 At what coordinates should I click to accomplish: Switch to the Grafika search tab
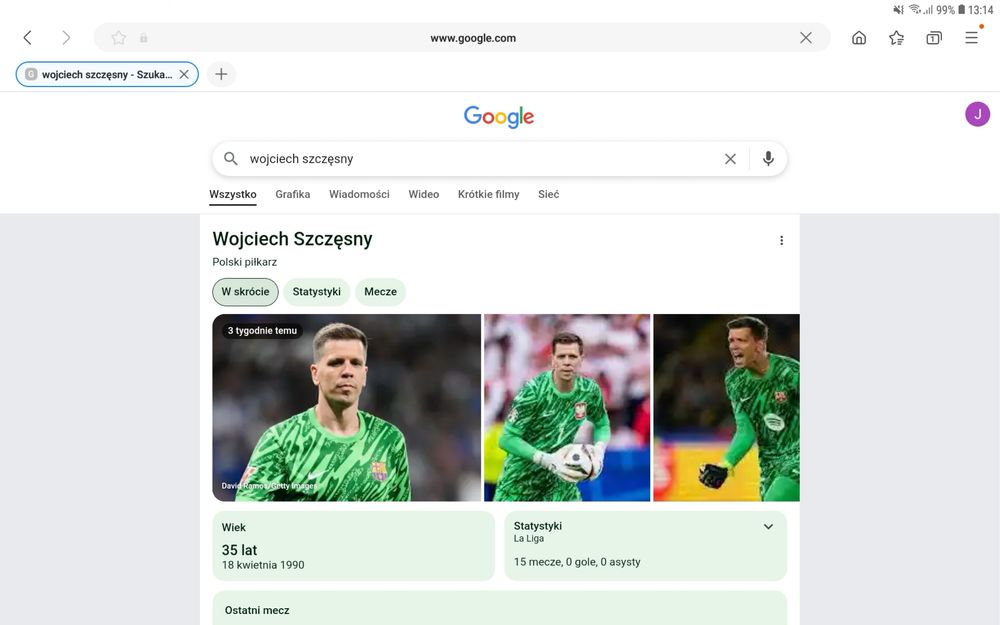(293, 194)
